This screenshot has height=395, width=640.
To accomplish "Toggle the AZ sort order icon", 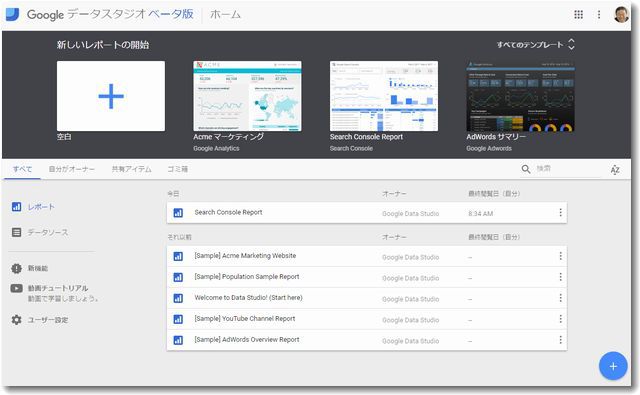I will tap(615, 170).
